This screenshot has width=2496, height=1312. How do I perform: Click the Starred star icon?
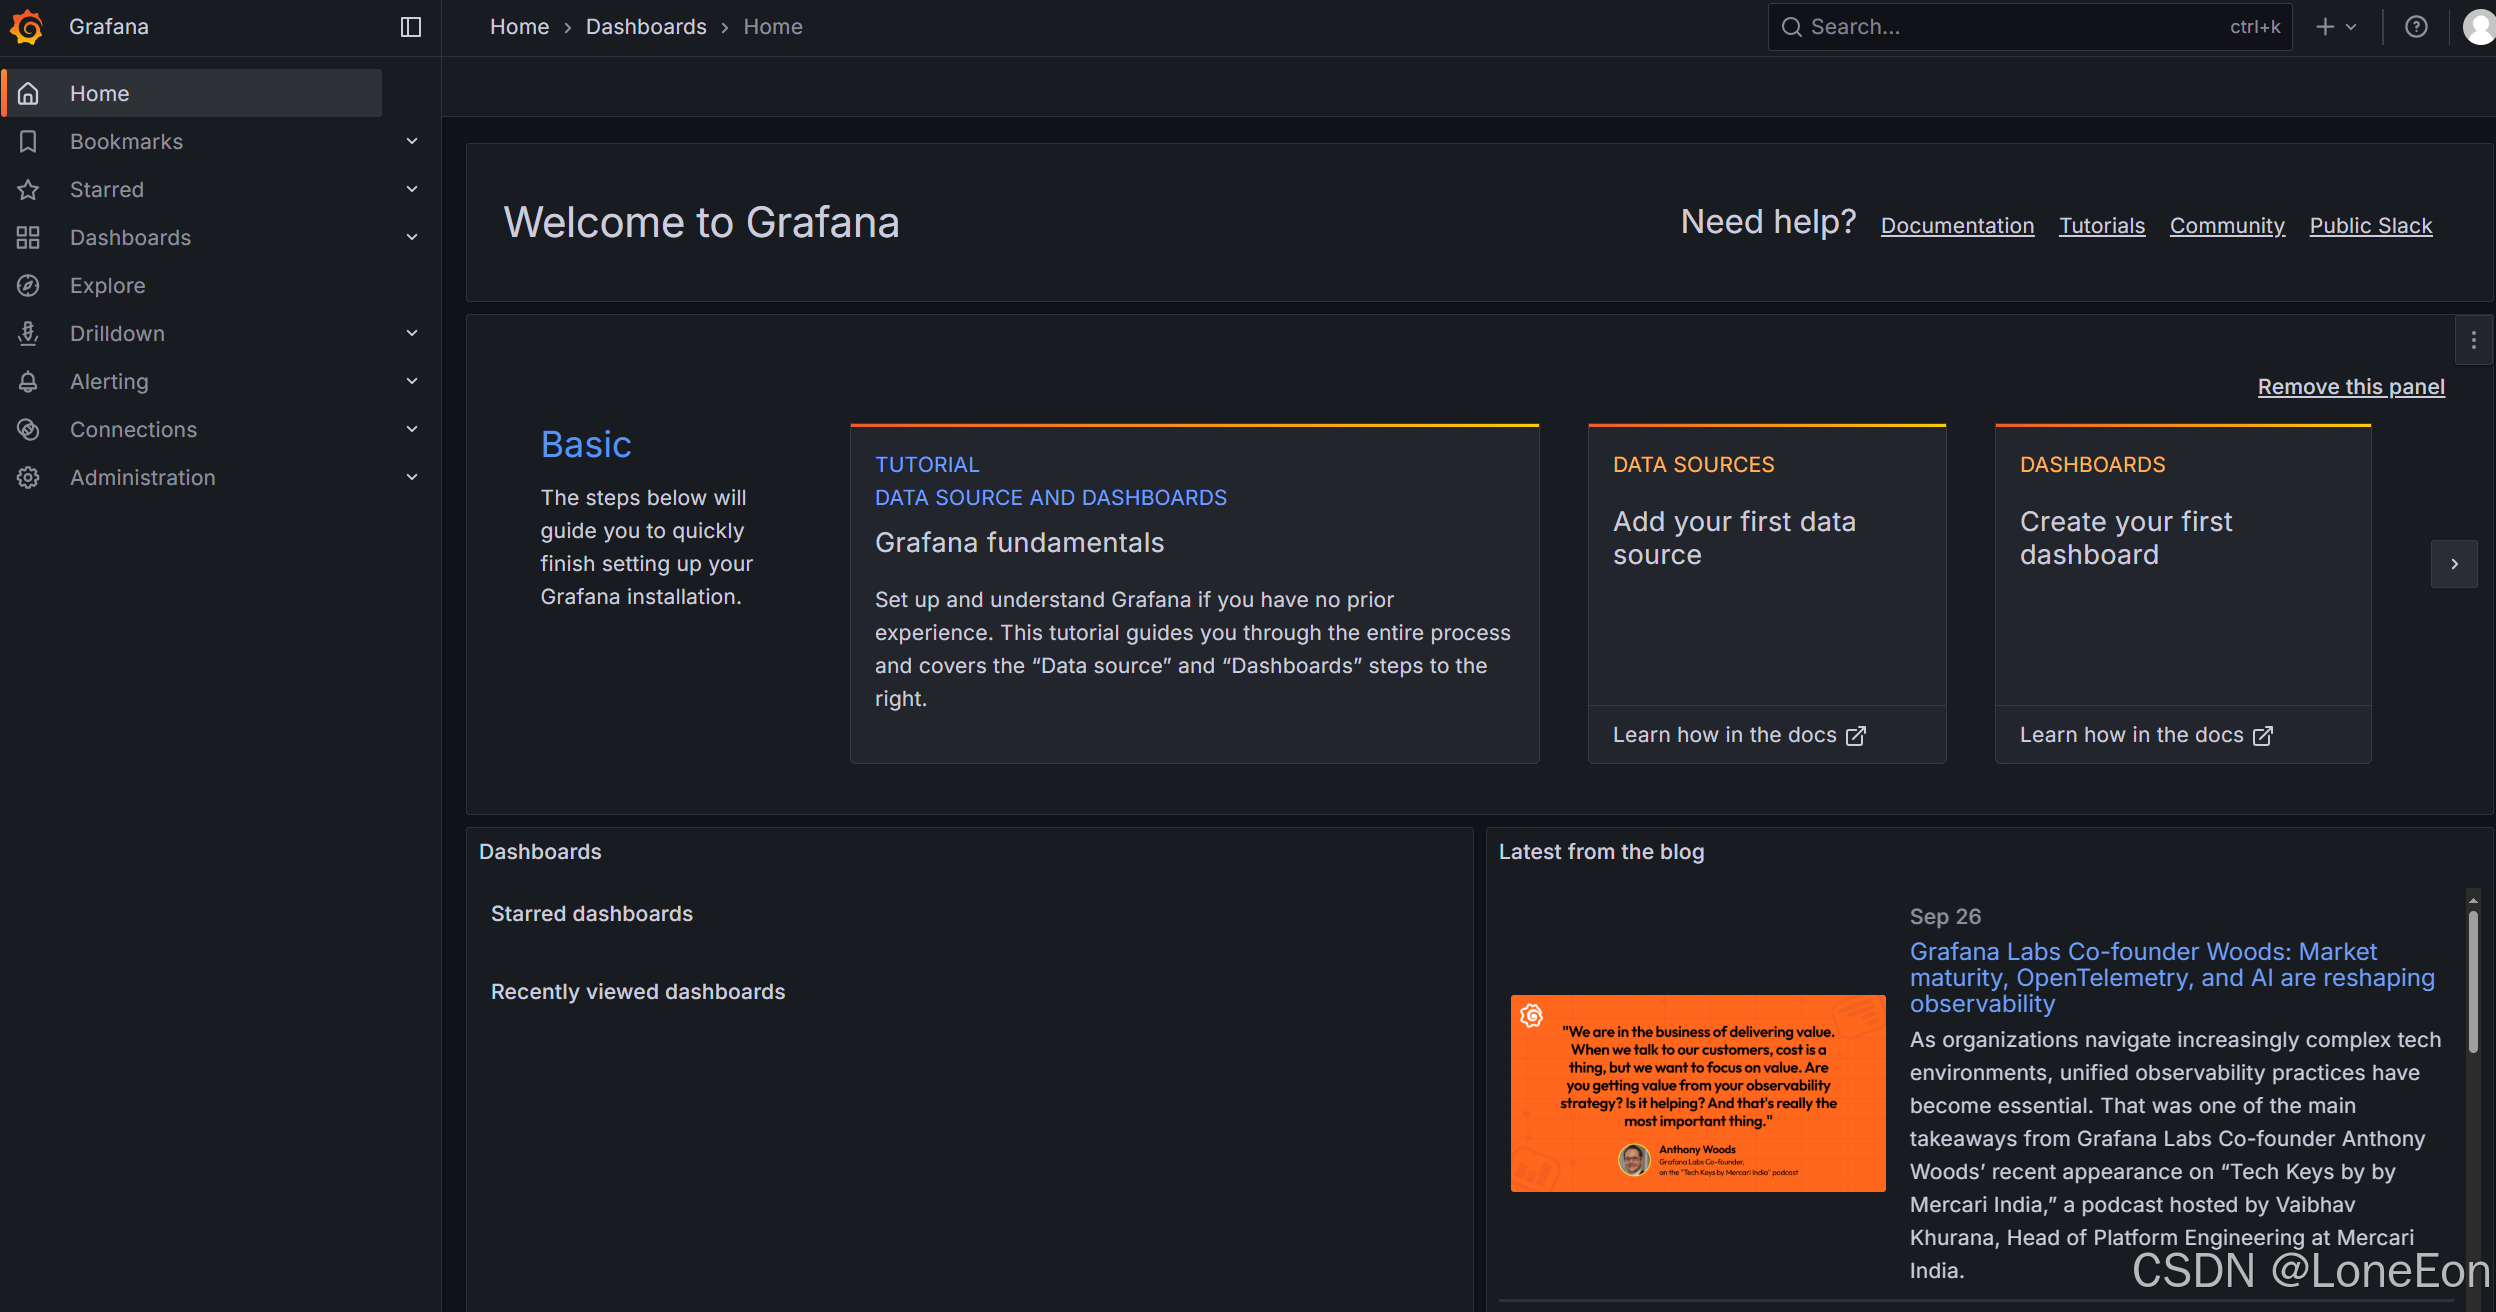29,189
